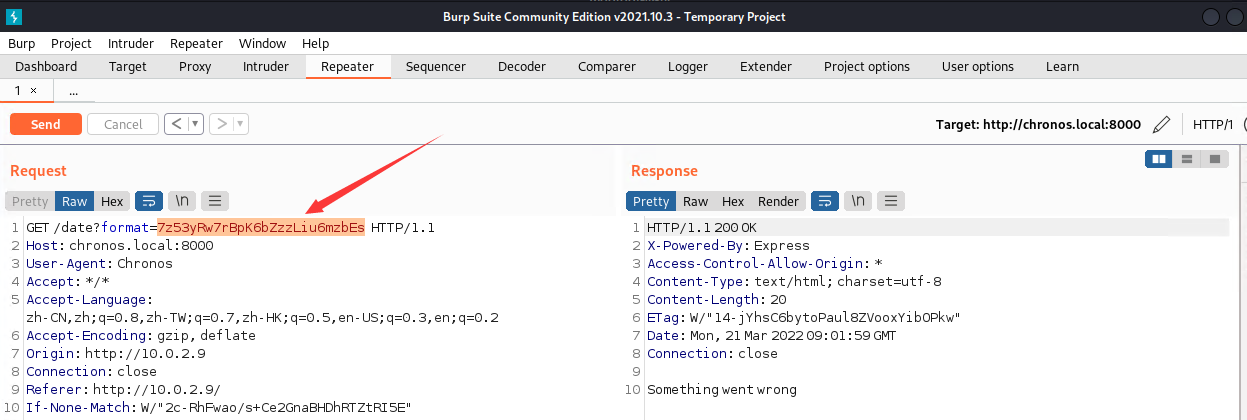Switch to Sequencer tab
Screen dimensions: 1247x420
coord(435,67)
